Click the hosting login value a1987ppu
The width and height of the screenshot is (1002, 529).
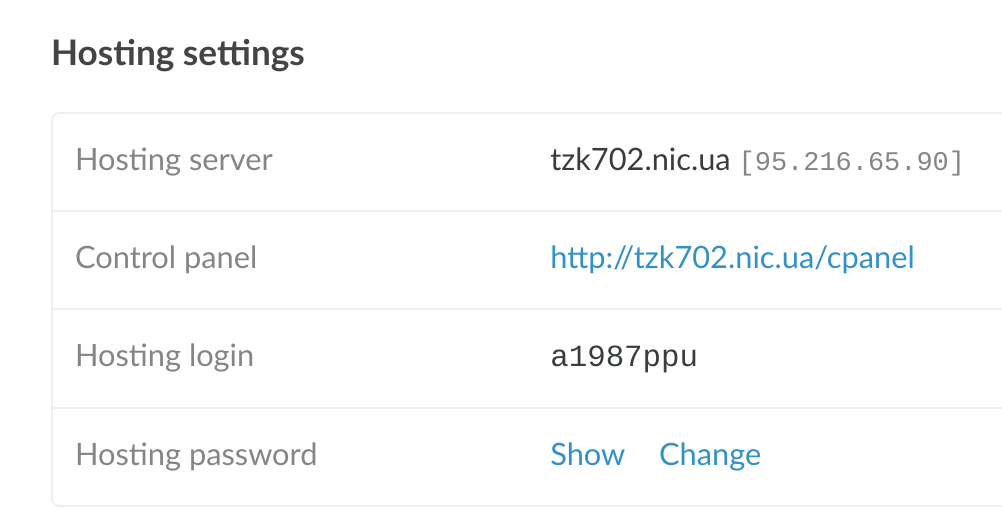623,357
